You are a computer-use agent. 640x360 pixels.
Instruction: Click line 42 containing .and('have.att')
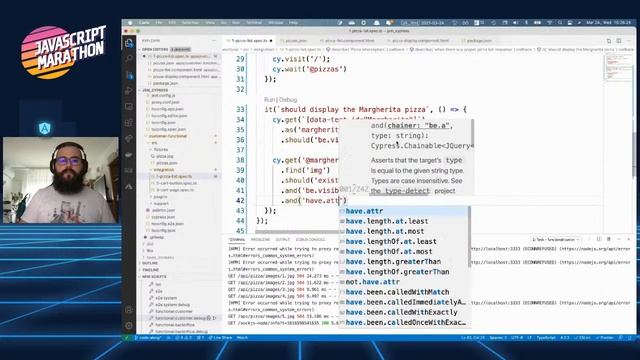314,201
